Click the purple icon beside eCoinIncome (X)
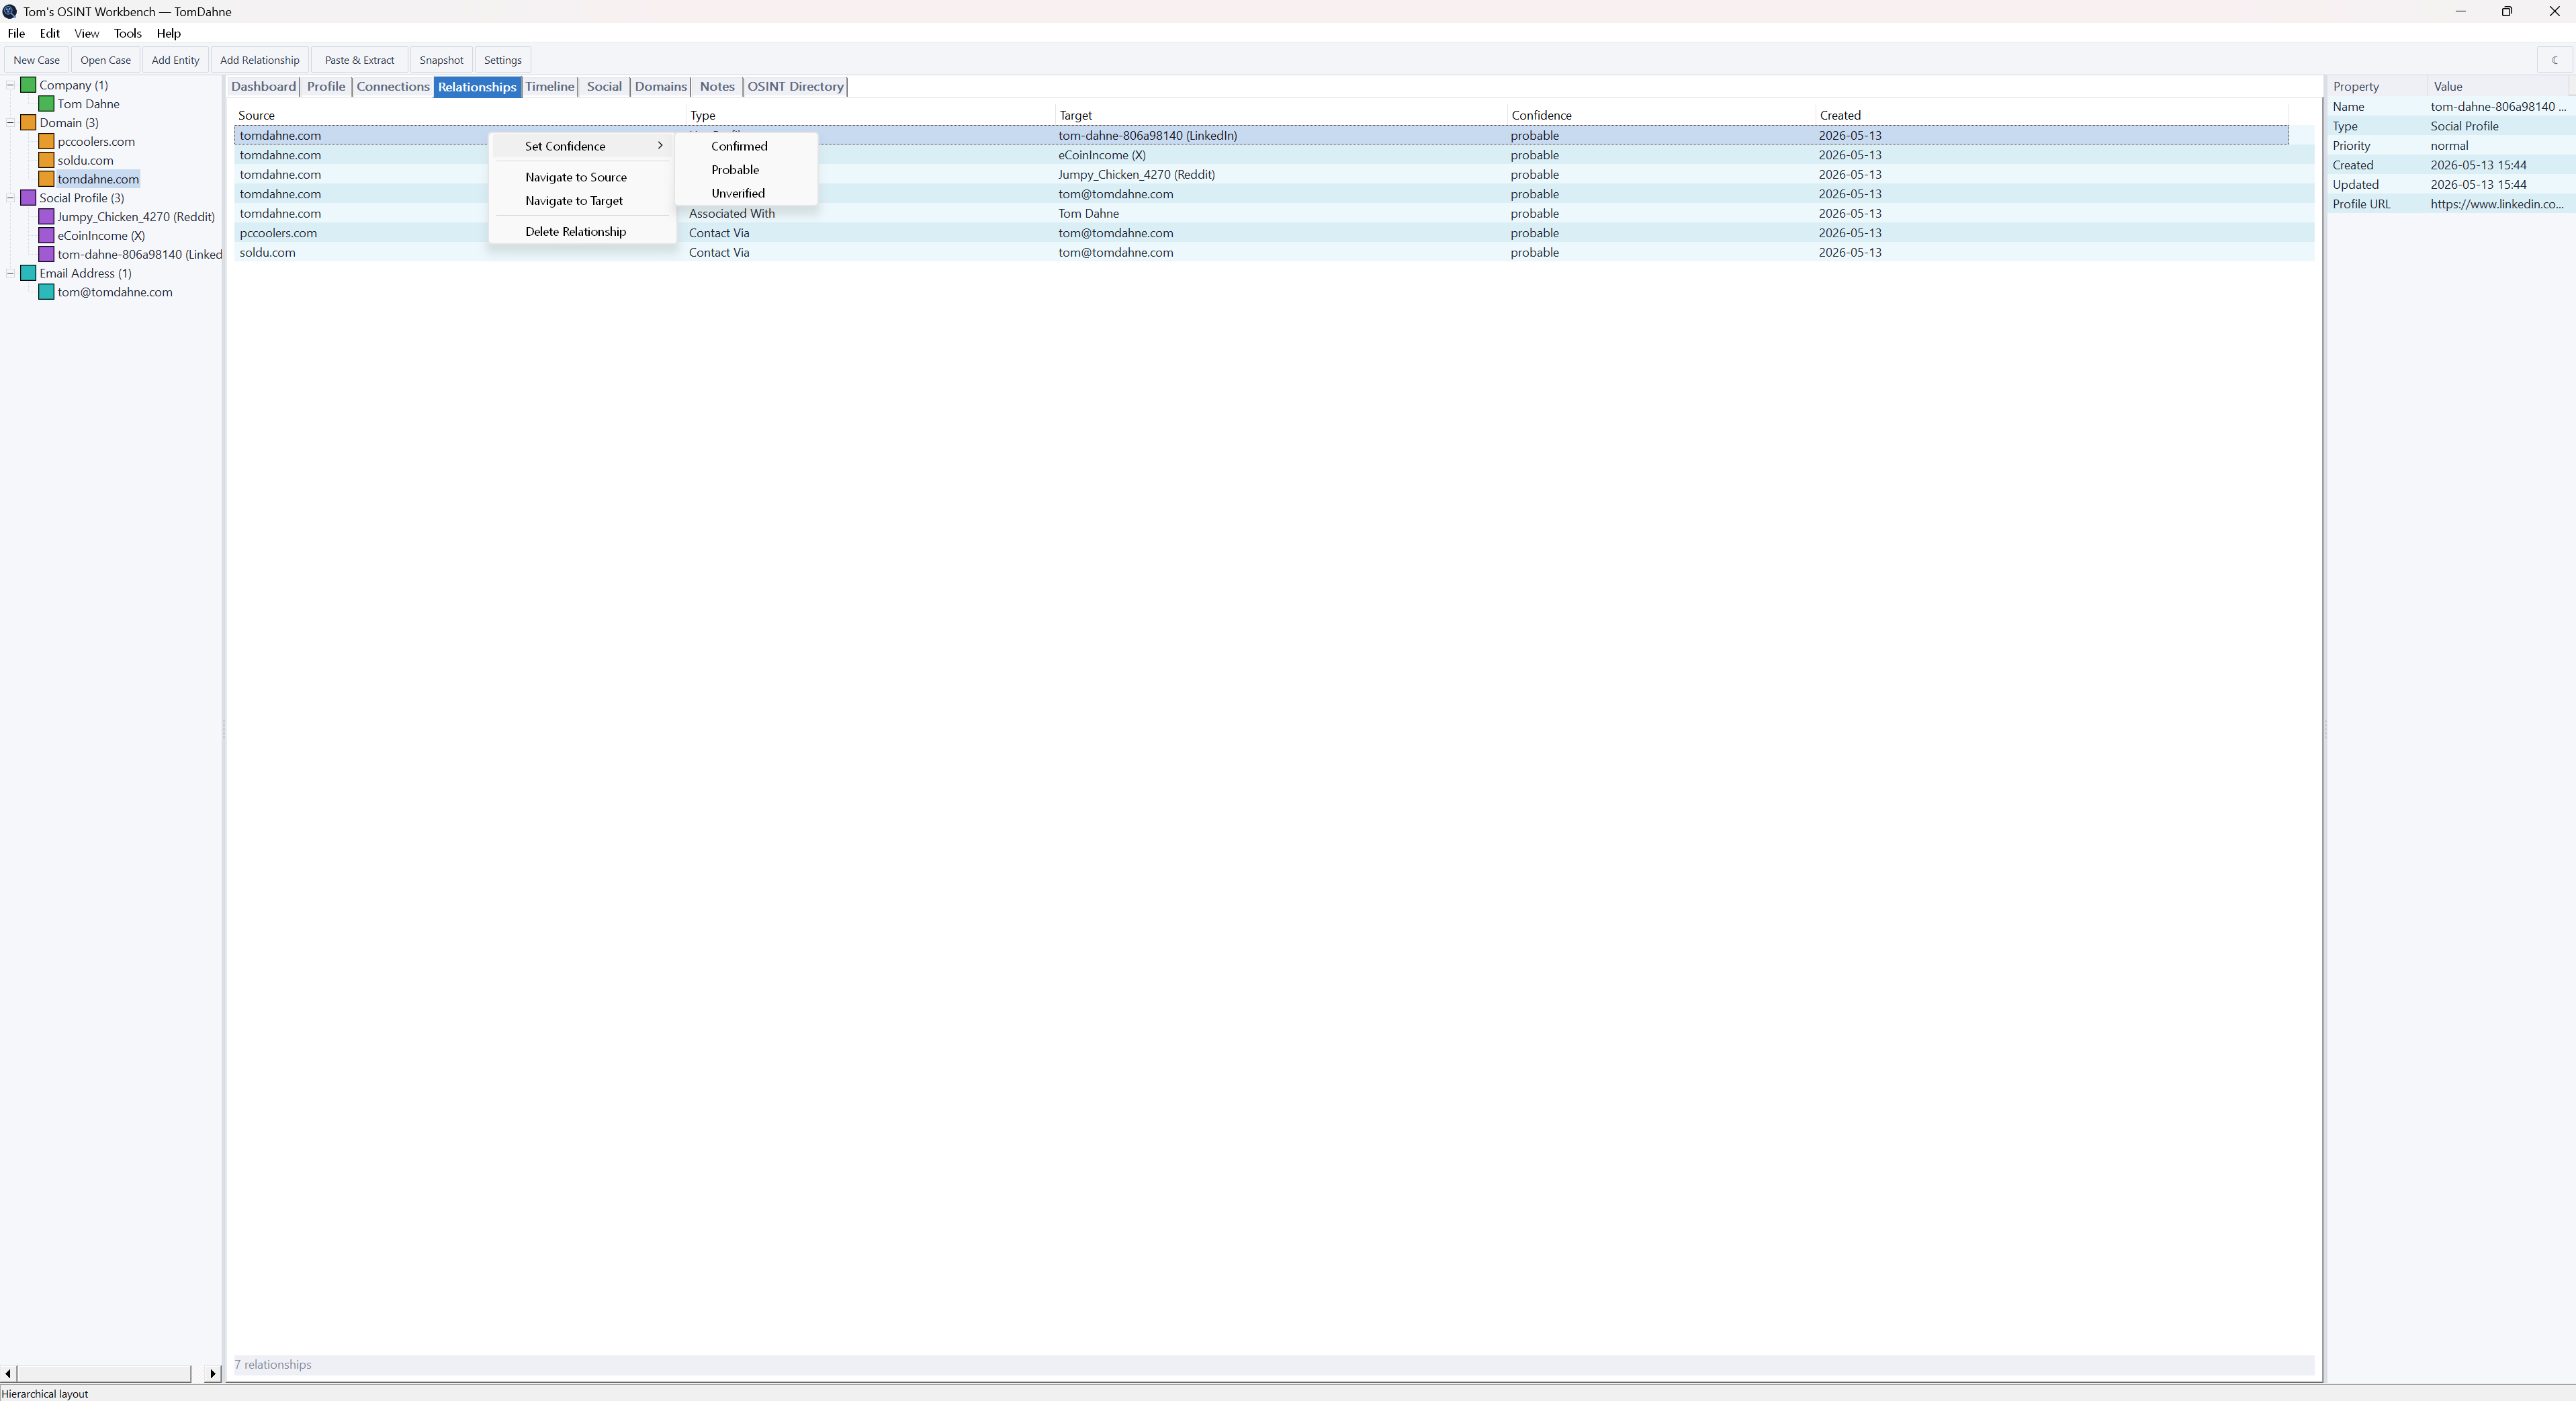Viewport: 2576px width, 1401px height. (46, 236)
